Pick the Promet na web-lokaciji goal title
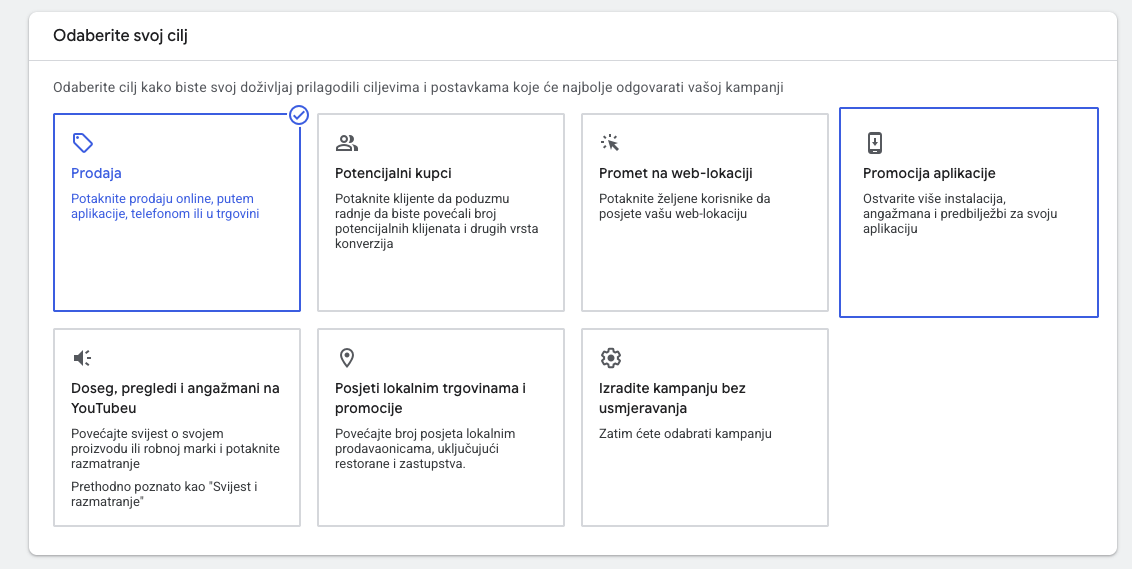Image resolution: width=1132 pixels, height=569 pixels. 675,173
